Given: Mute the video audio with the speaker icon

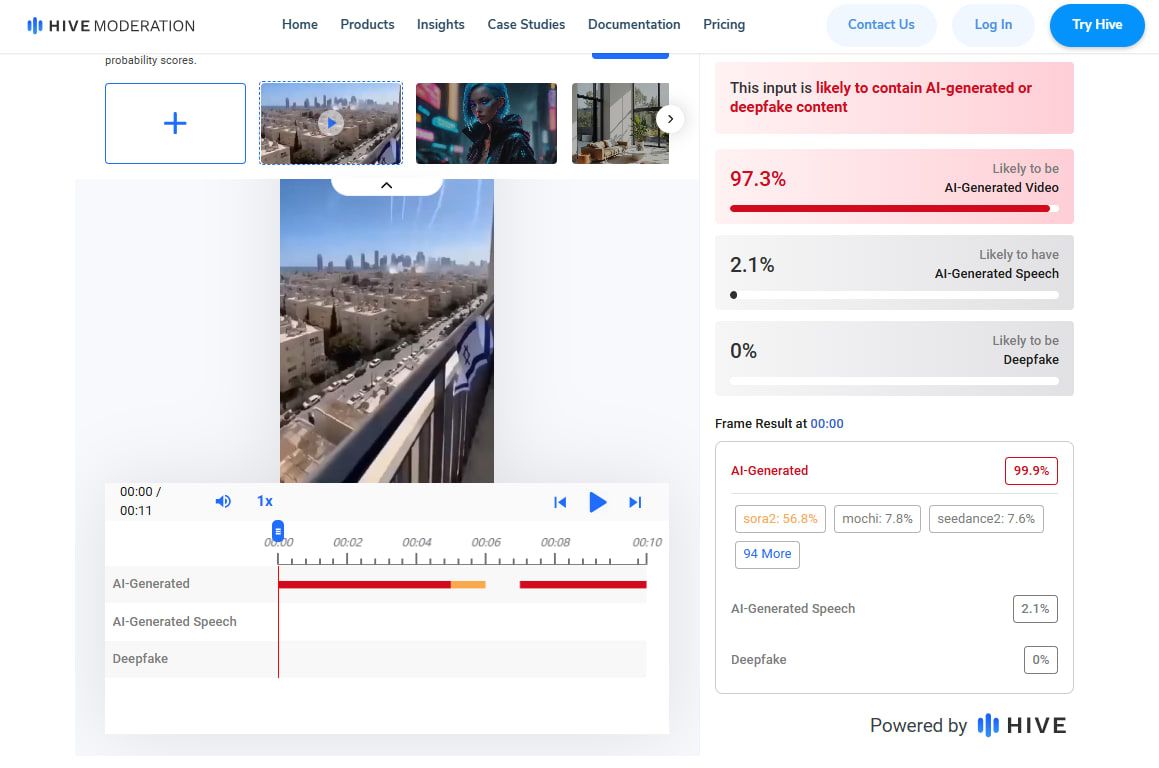Looking at the screenshot, I should pyautogui.click(x=223, y=502).
